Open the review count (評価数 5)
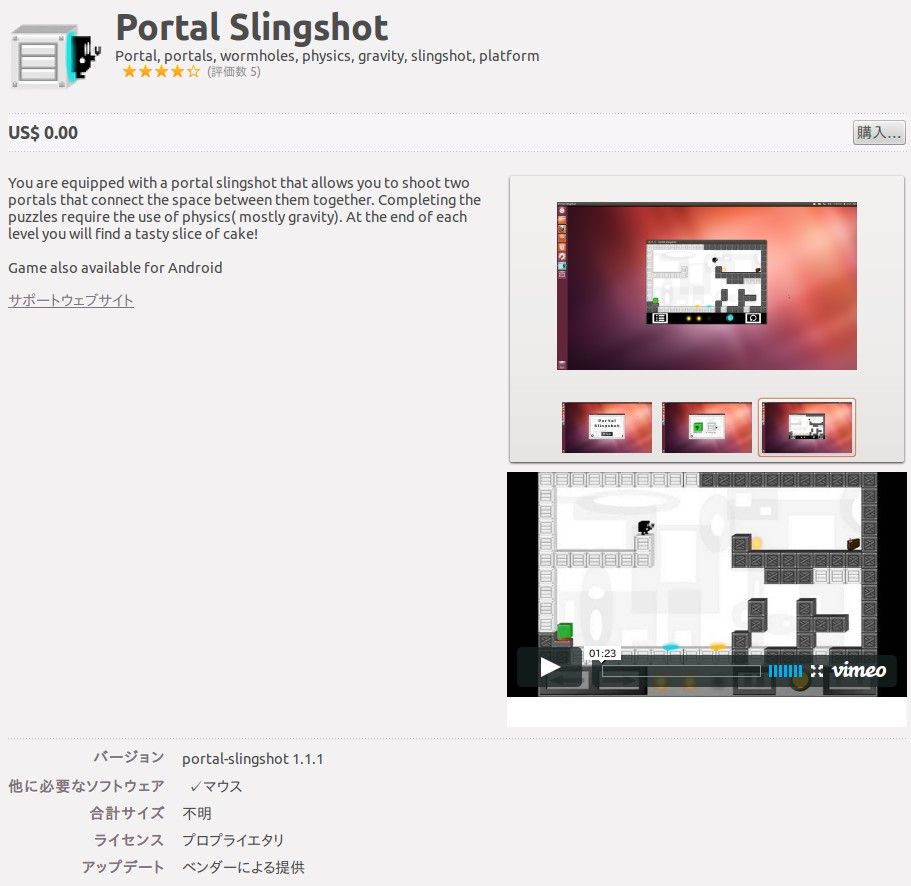This screenshot has width=911, height=886. point(233,72)
